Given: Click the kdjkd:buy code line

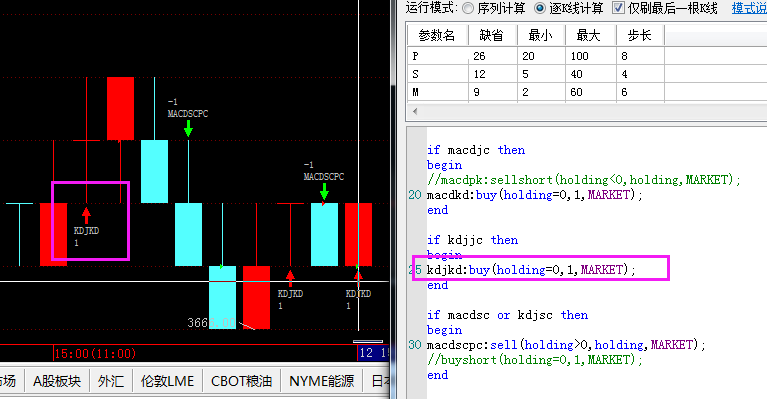Looking at the screenshot, I should click(x=531, y=270).
